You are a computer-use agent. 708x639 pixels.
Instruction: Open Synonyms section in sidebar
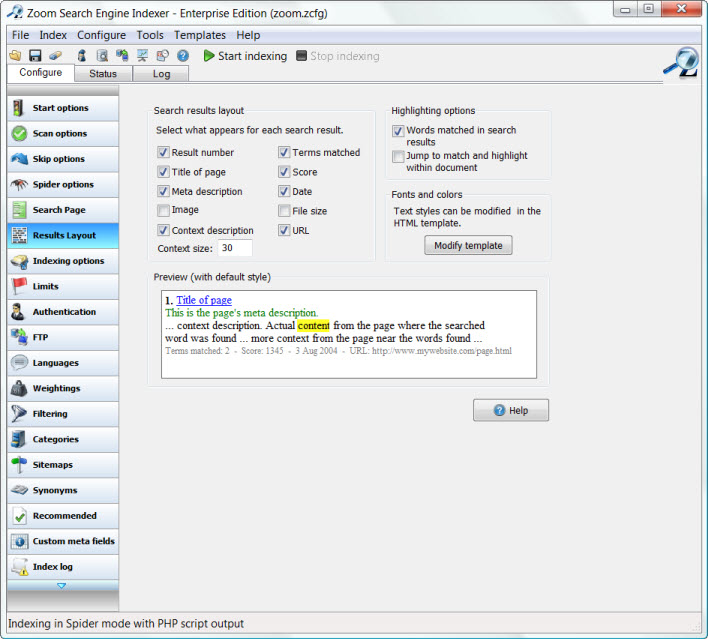coord(63,490)
